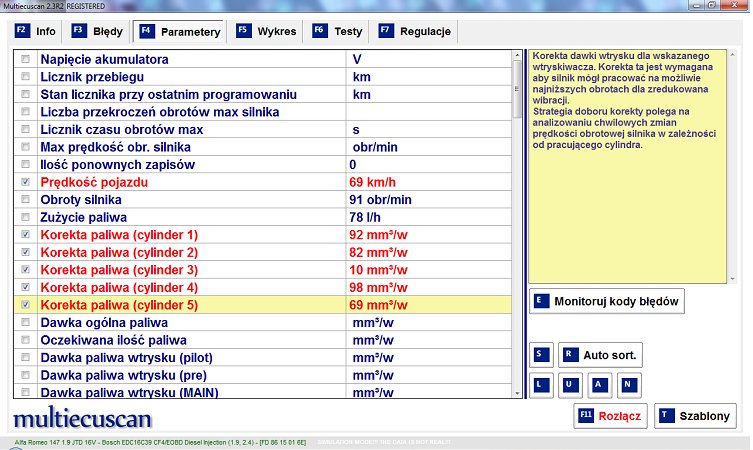This screenshot has height=450, width=753.
Task: Click Rozłącz to disconnect
Action: (x=609, y=416)
